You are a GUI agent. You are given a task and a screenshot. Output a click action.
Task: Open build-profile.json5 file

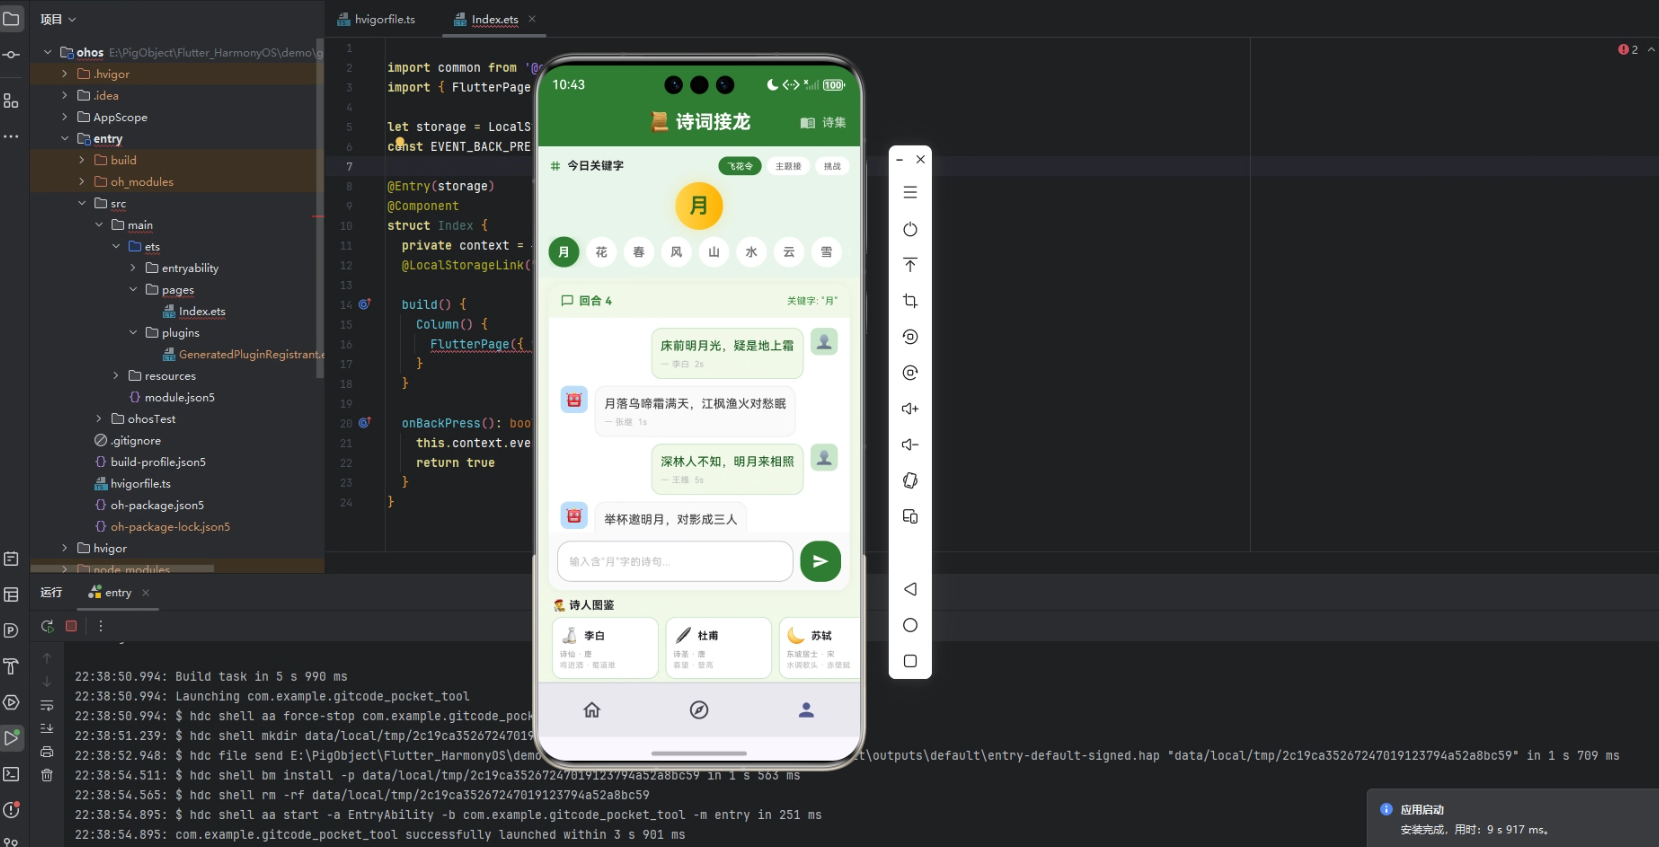[151, 462]
